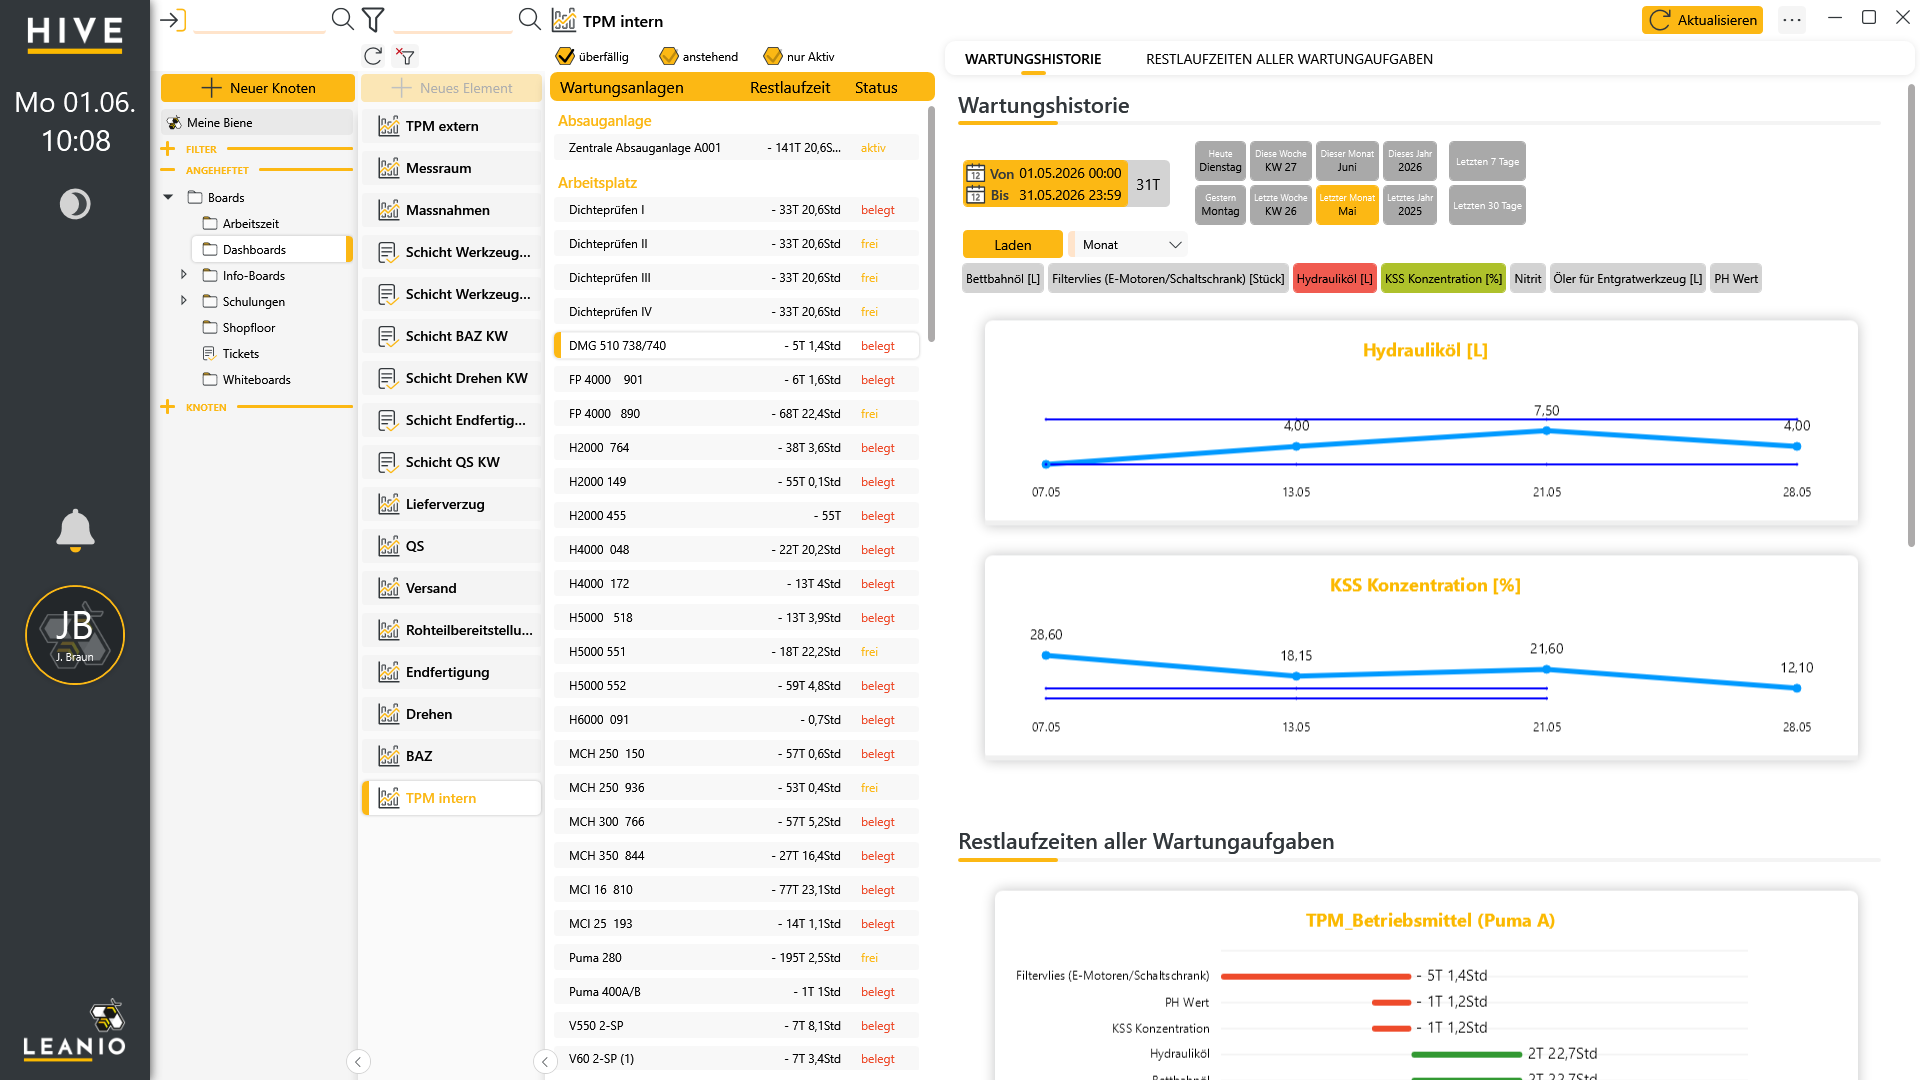The width and height of the screenshot is (1920, 1080).
Task: Switch to Restlaufzeiten aller Wartungaufgaben tab
Action: coord(1289,59)
